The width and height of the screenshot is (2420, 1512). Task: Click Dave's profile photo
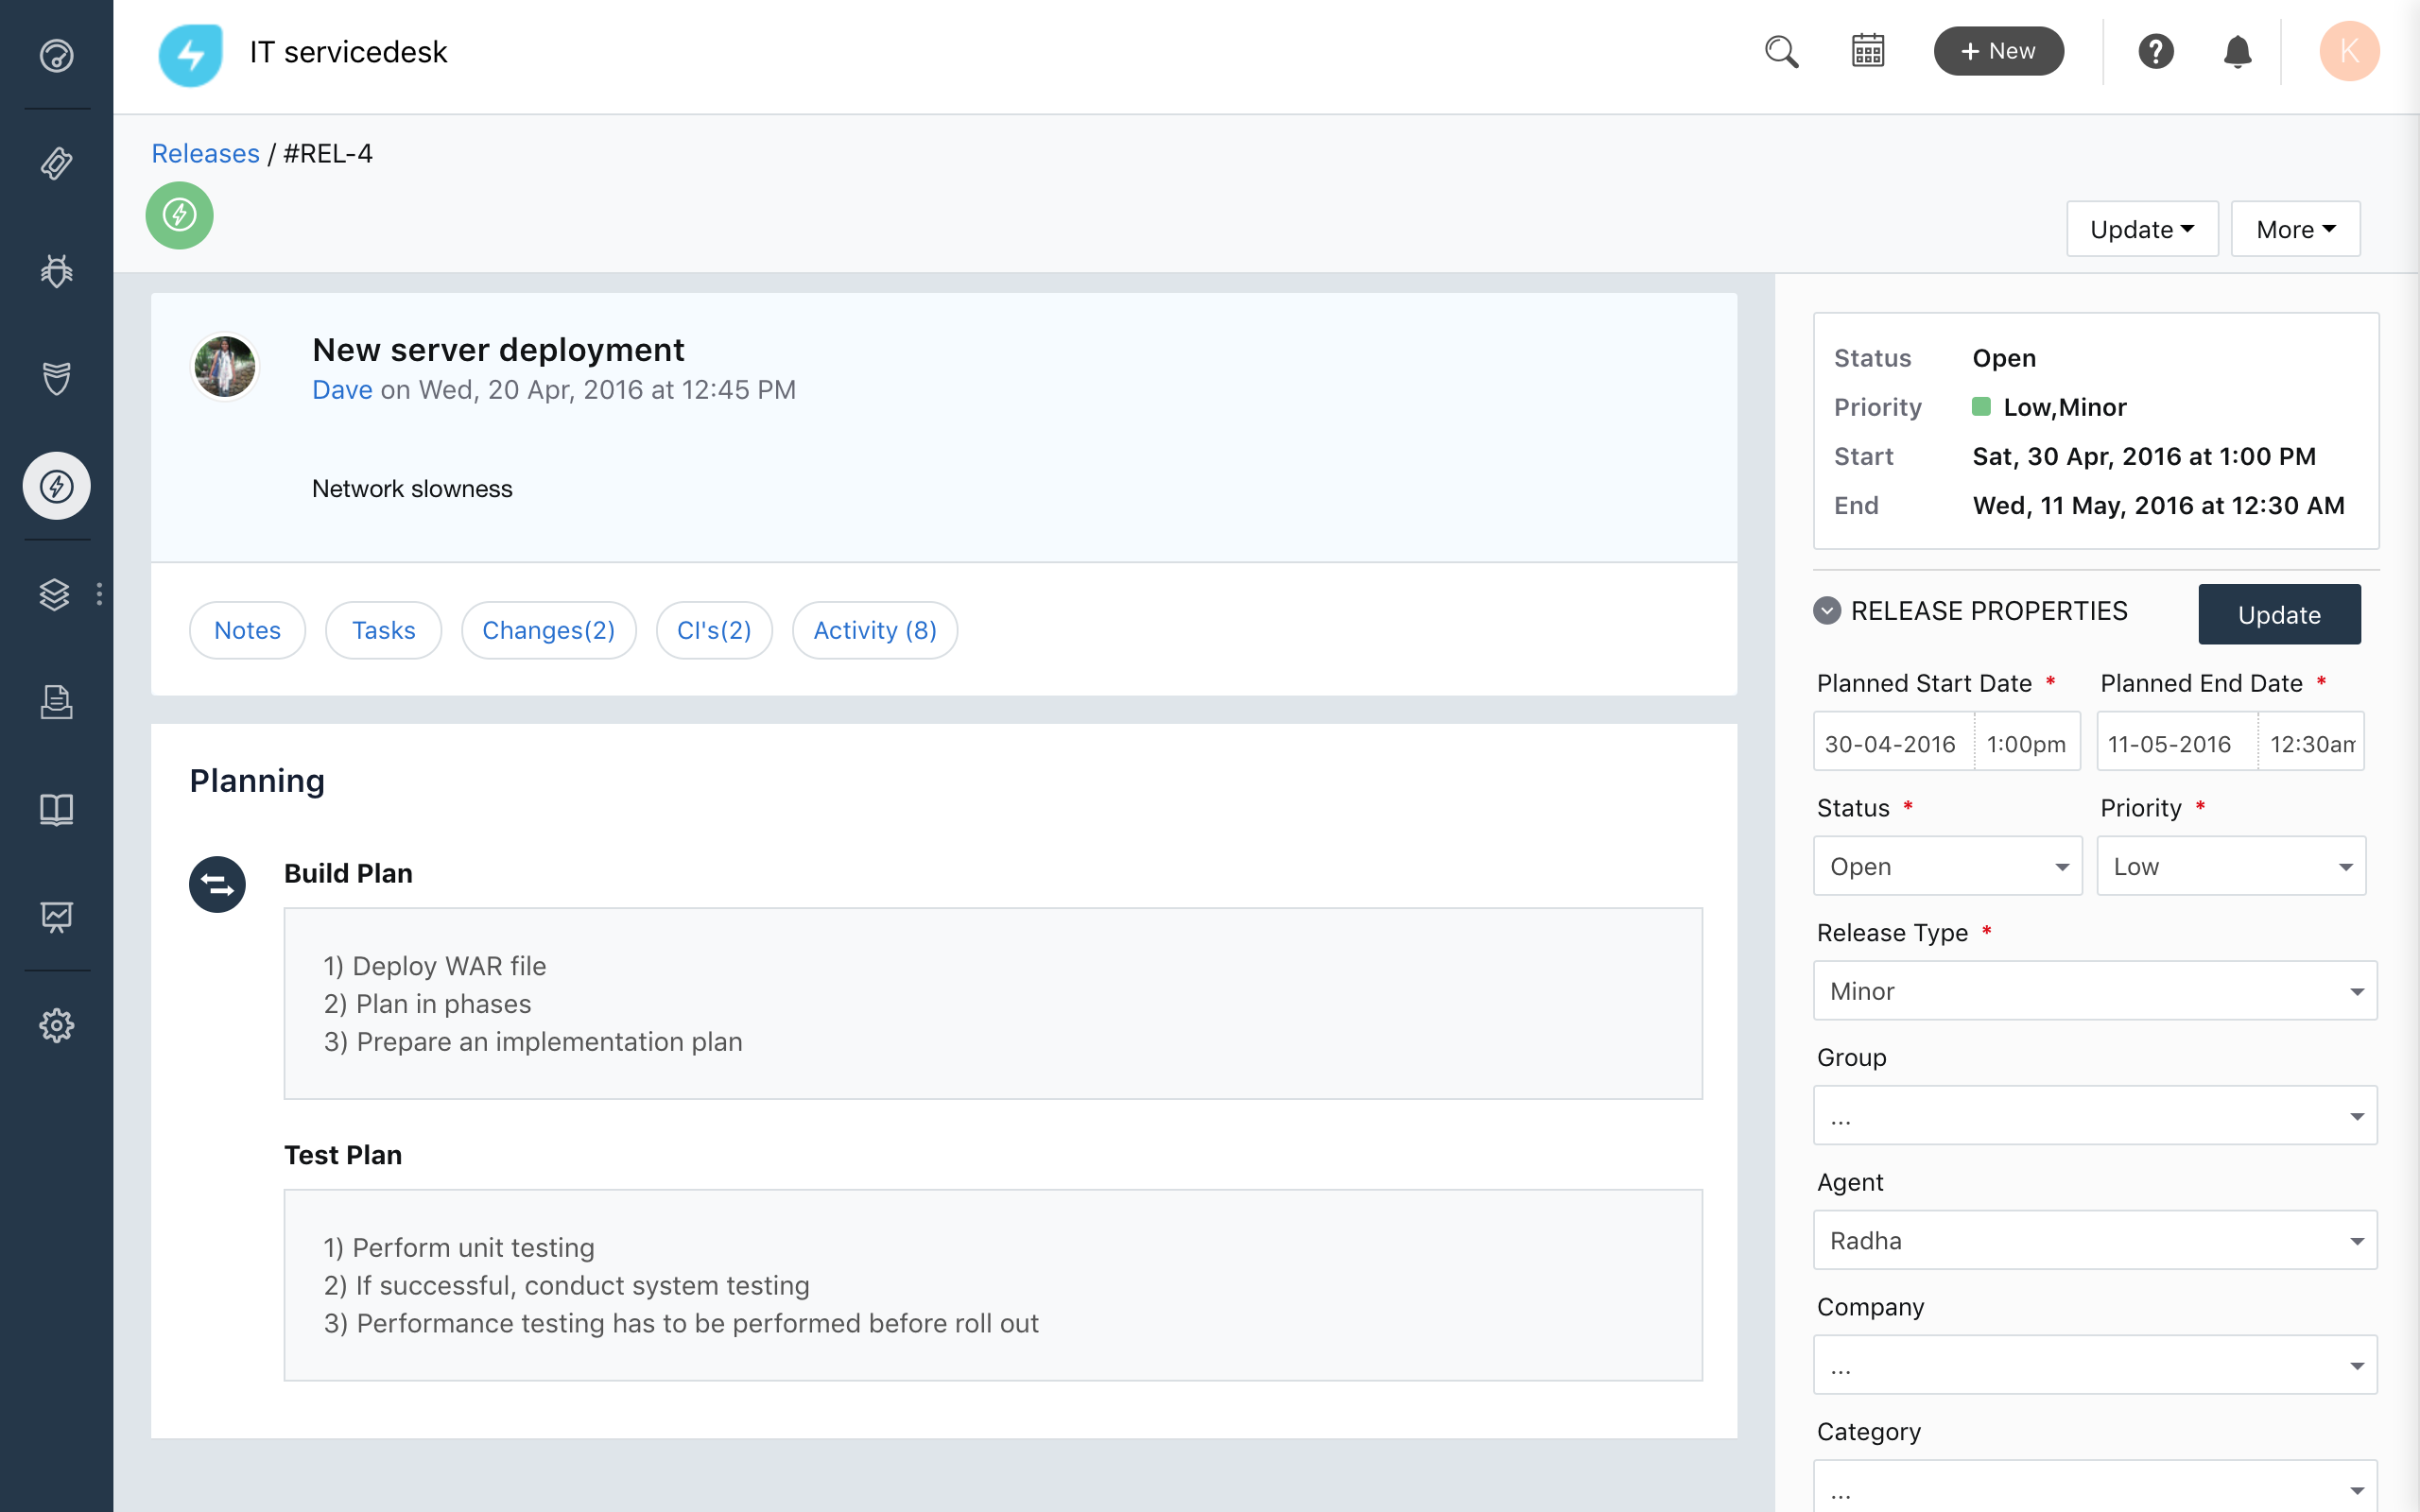click(x=224, y=366)
